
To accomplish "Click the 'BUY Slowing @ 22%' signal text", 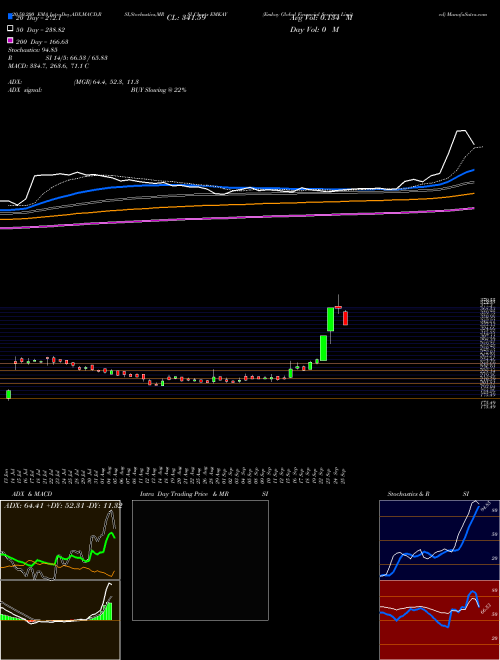I will 158,90.
